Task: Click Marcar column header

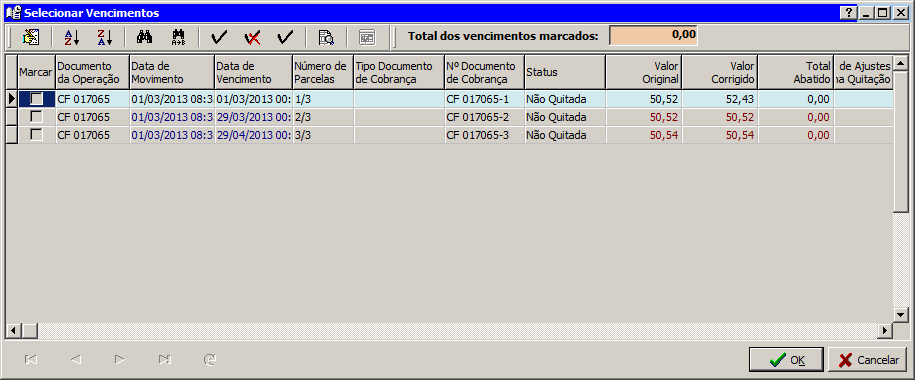Action: tap(36, 72)
